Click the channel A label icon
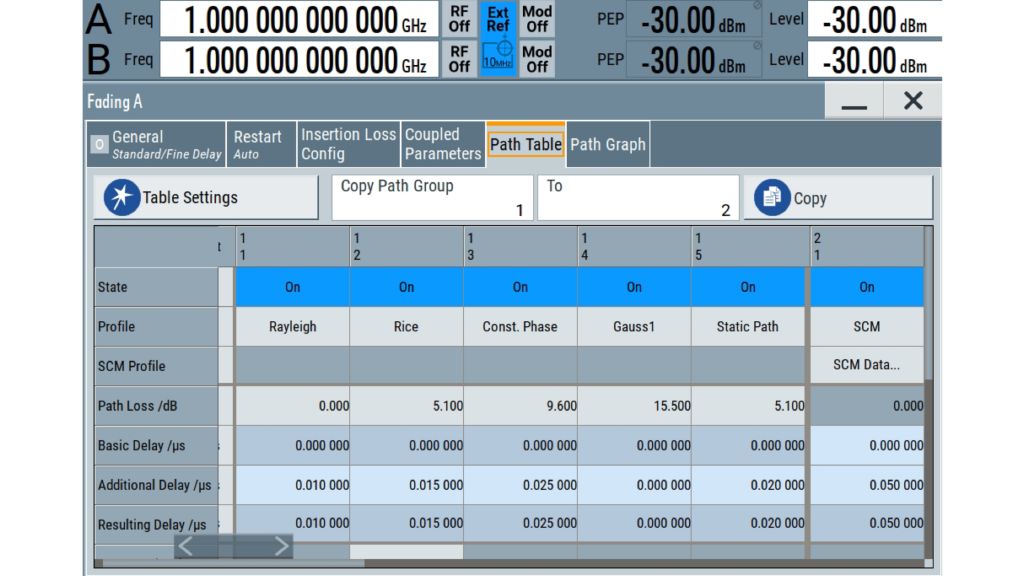 [x=99, y=19]
